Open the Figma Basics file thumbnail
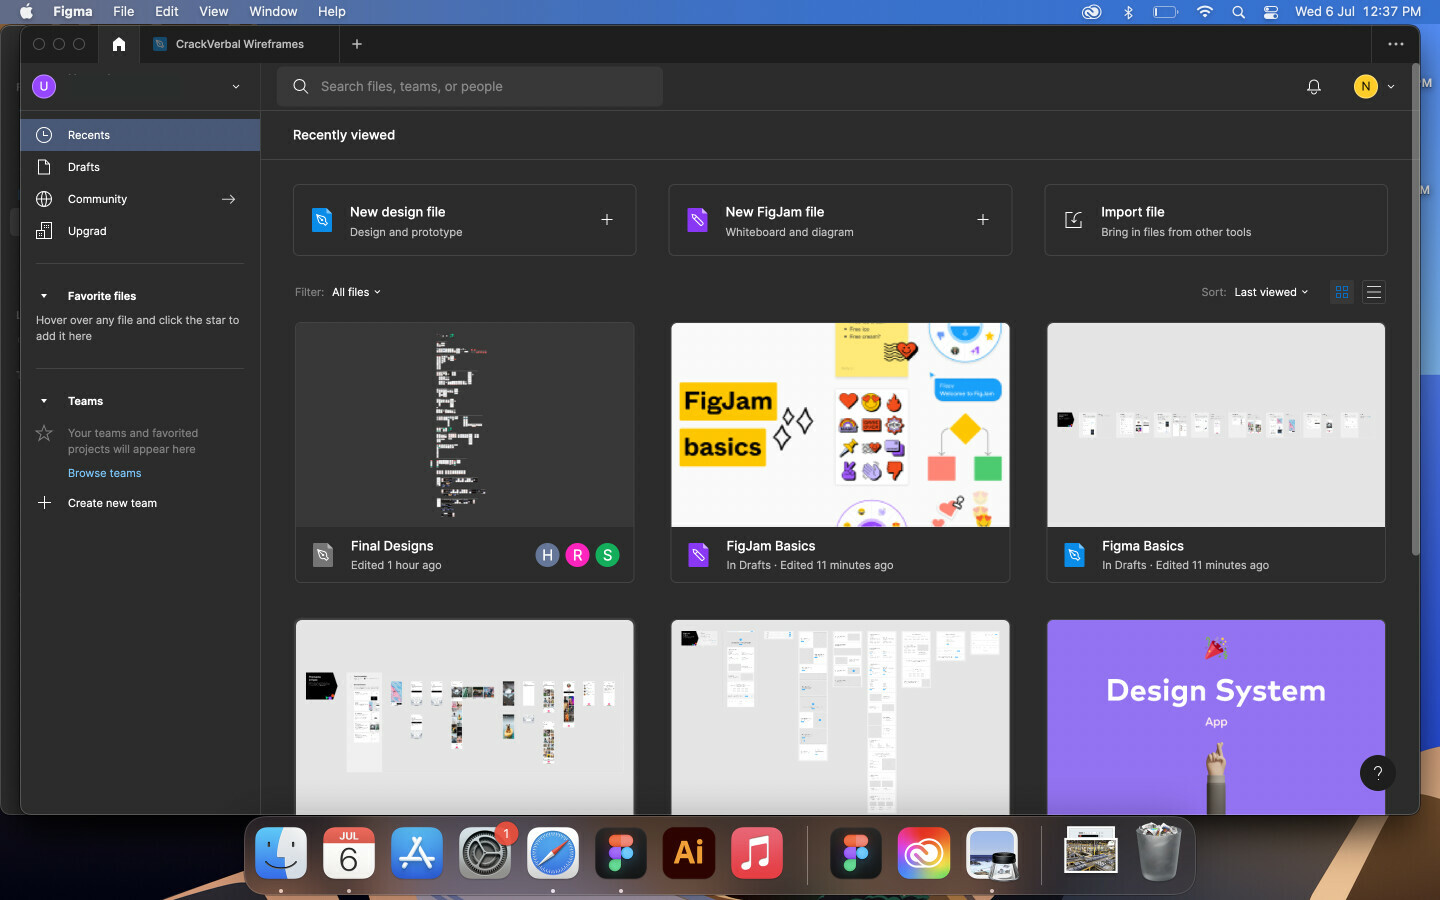The height and width of the screenshot is (900, 1440). click(x=1216, y=425)
